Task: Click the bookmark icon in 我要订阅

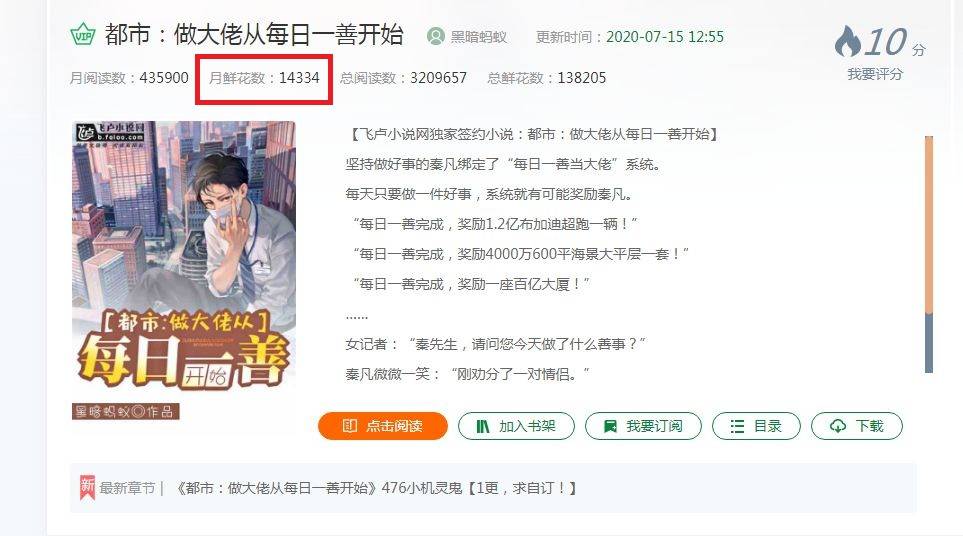Action: [x=610, y=426]
